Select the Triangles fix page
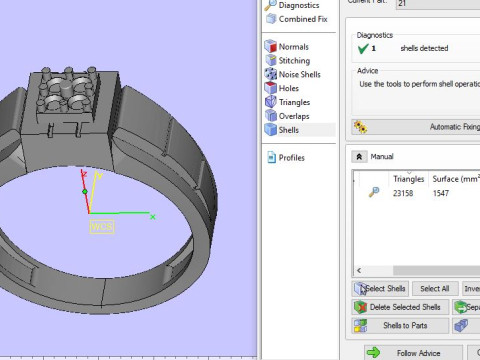480x360 pixels. click(x=287, y=102)
